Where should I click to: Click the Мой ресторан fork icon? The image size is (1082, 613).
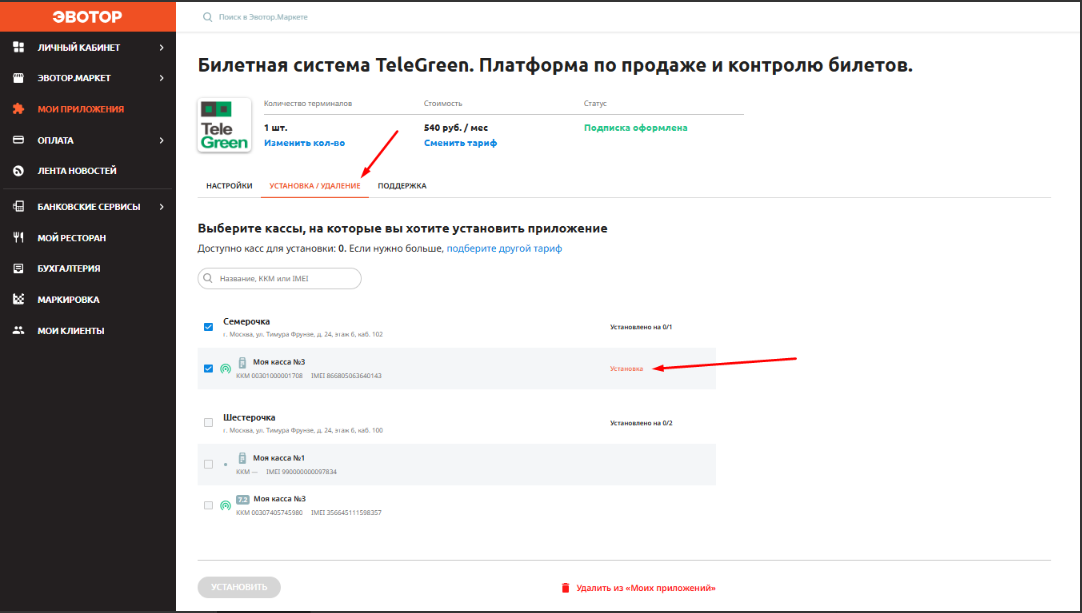[19, 237]
